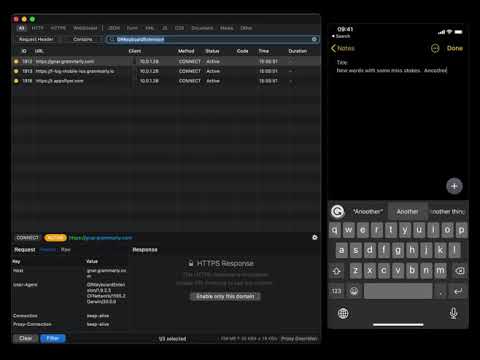Tap the m key on the keyboard
The height and width of the screenshot is (360, 480).
440,271
